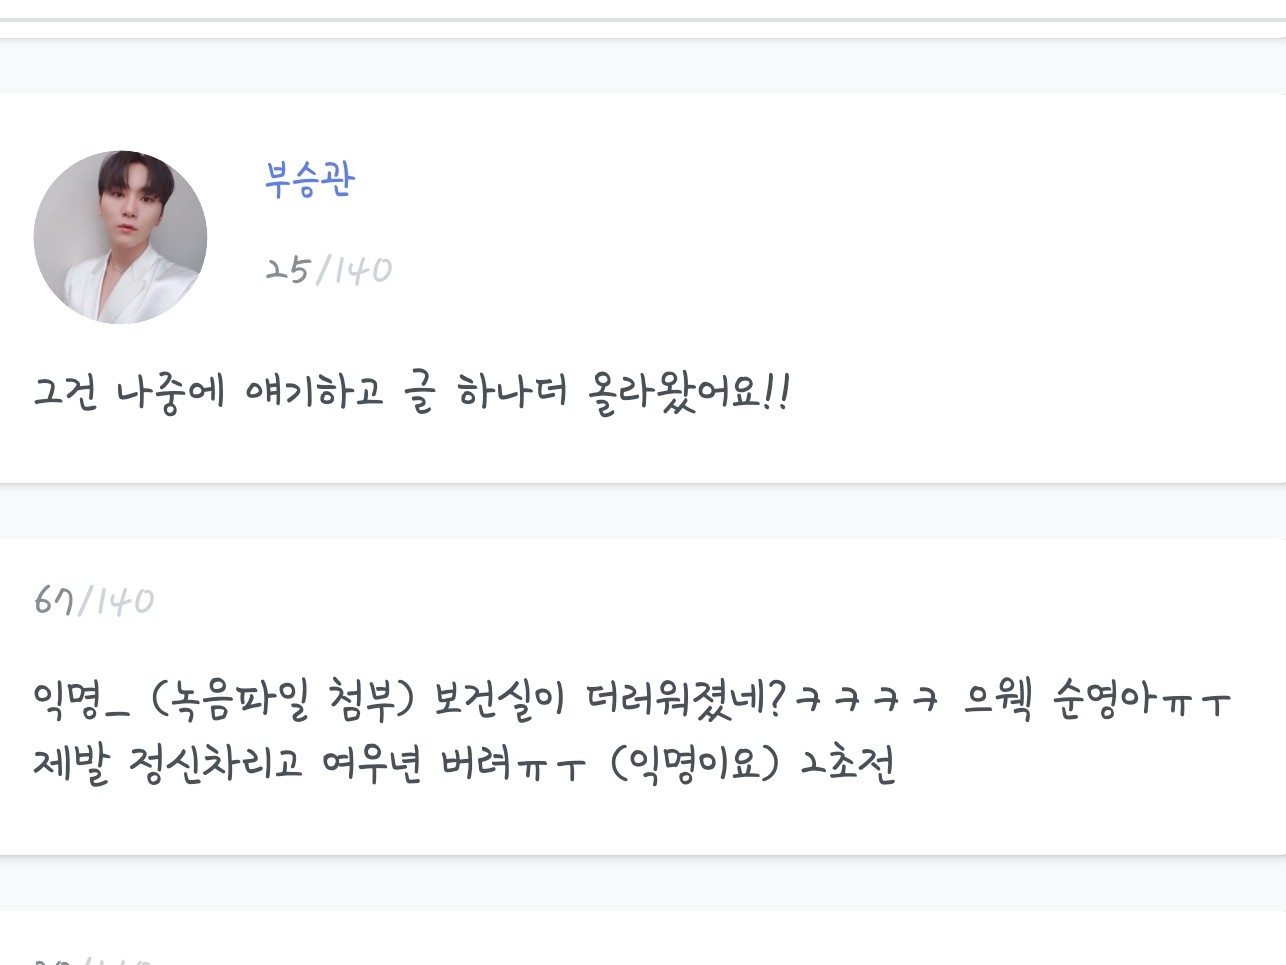Click the 으웩 word in anonymous post
The image size is (1286, 965).
pos(997,699)
